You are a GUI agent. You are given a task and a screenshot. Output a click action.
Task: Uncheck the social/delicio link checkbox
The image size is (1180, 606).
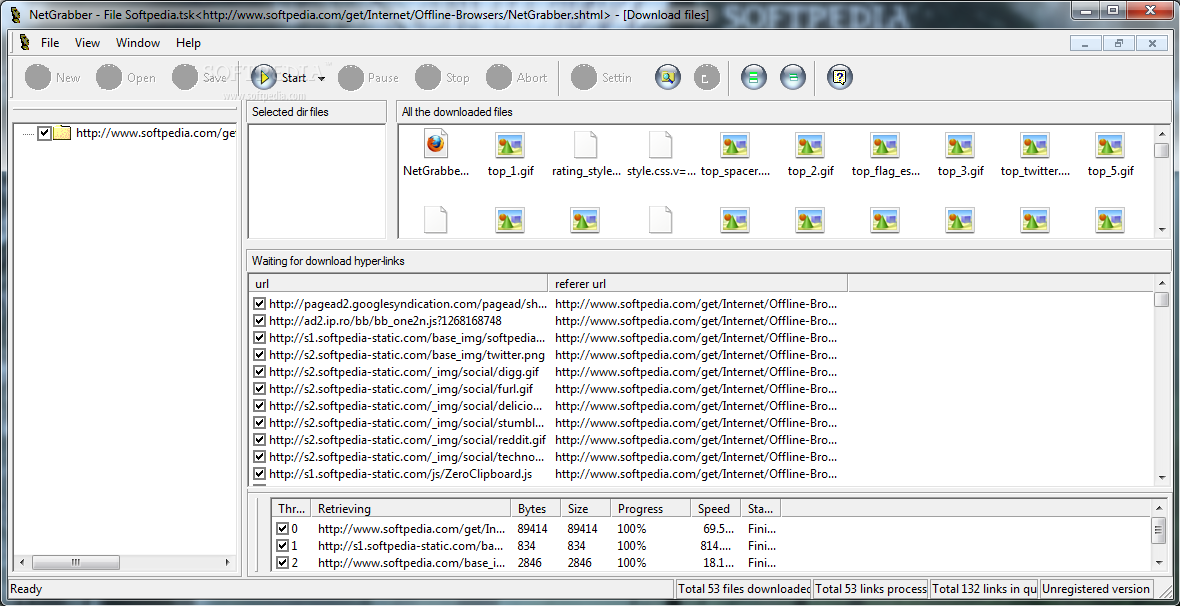point(260,406)
